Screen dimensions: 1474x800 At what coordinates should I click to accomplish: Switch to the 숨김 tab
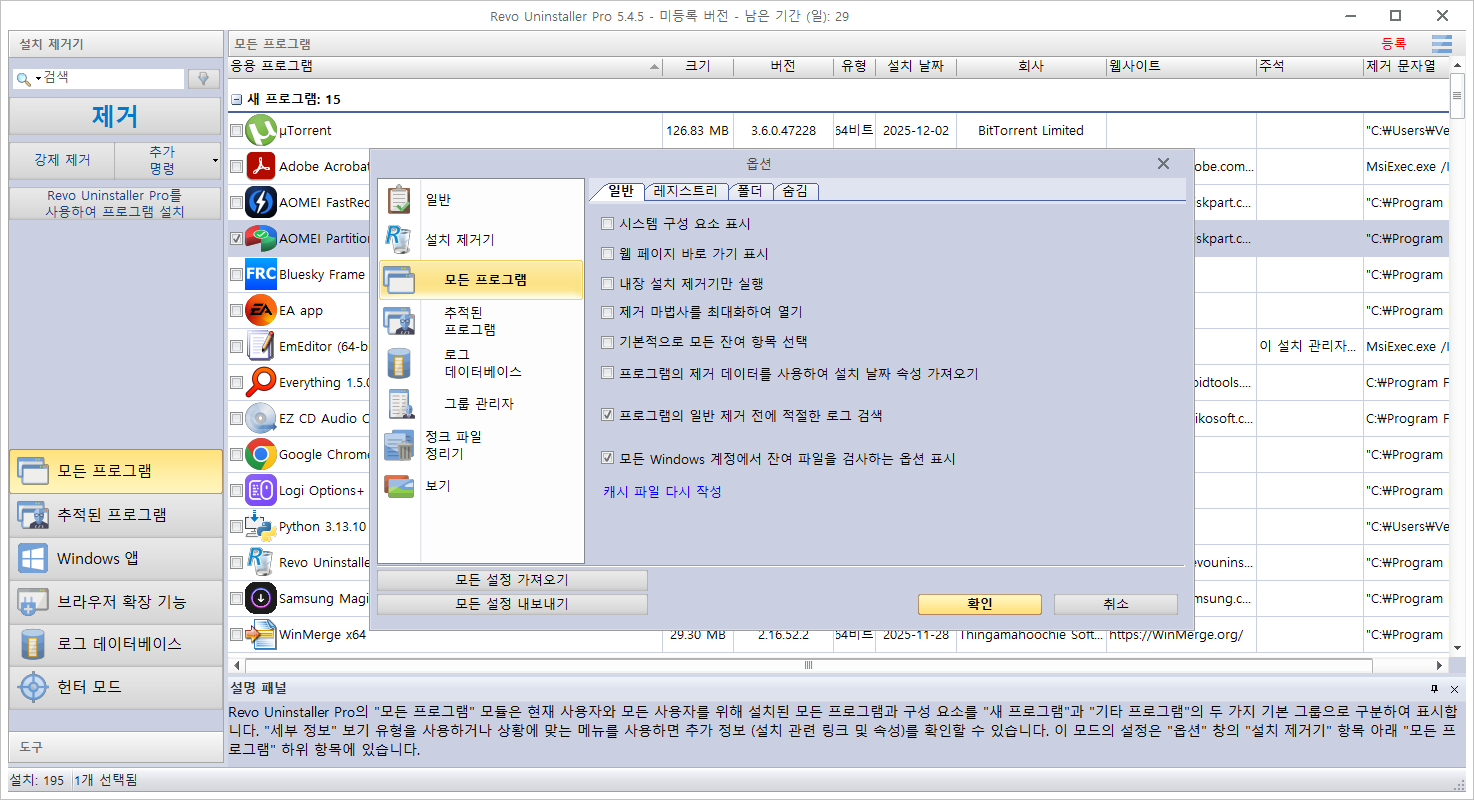(796, 191)
